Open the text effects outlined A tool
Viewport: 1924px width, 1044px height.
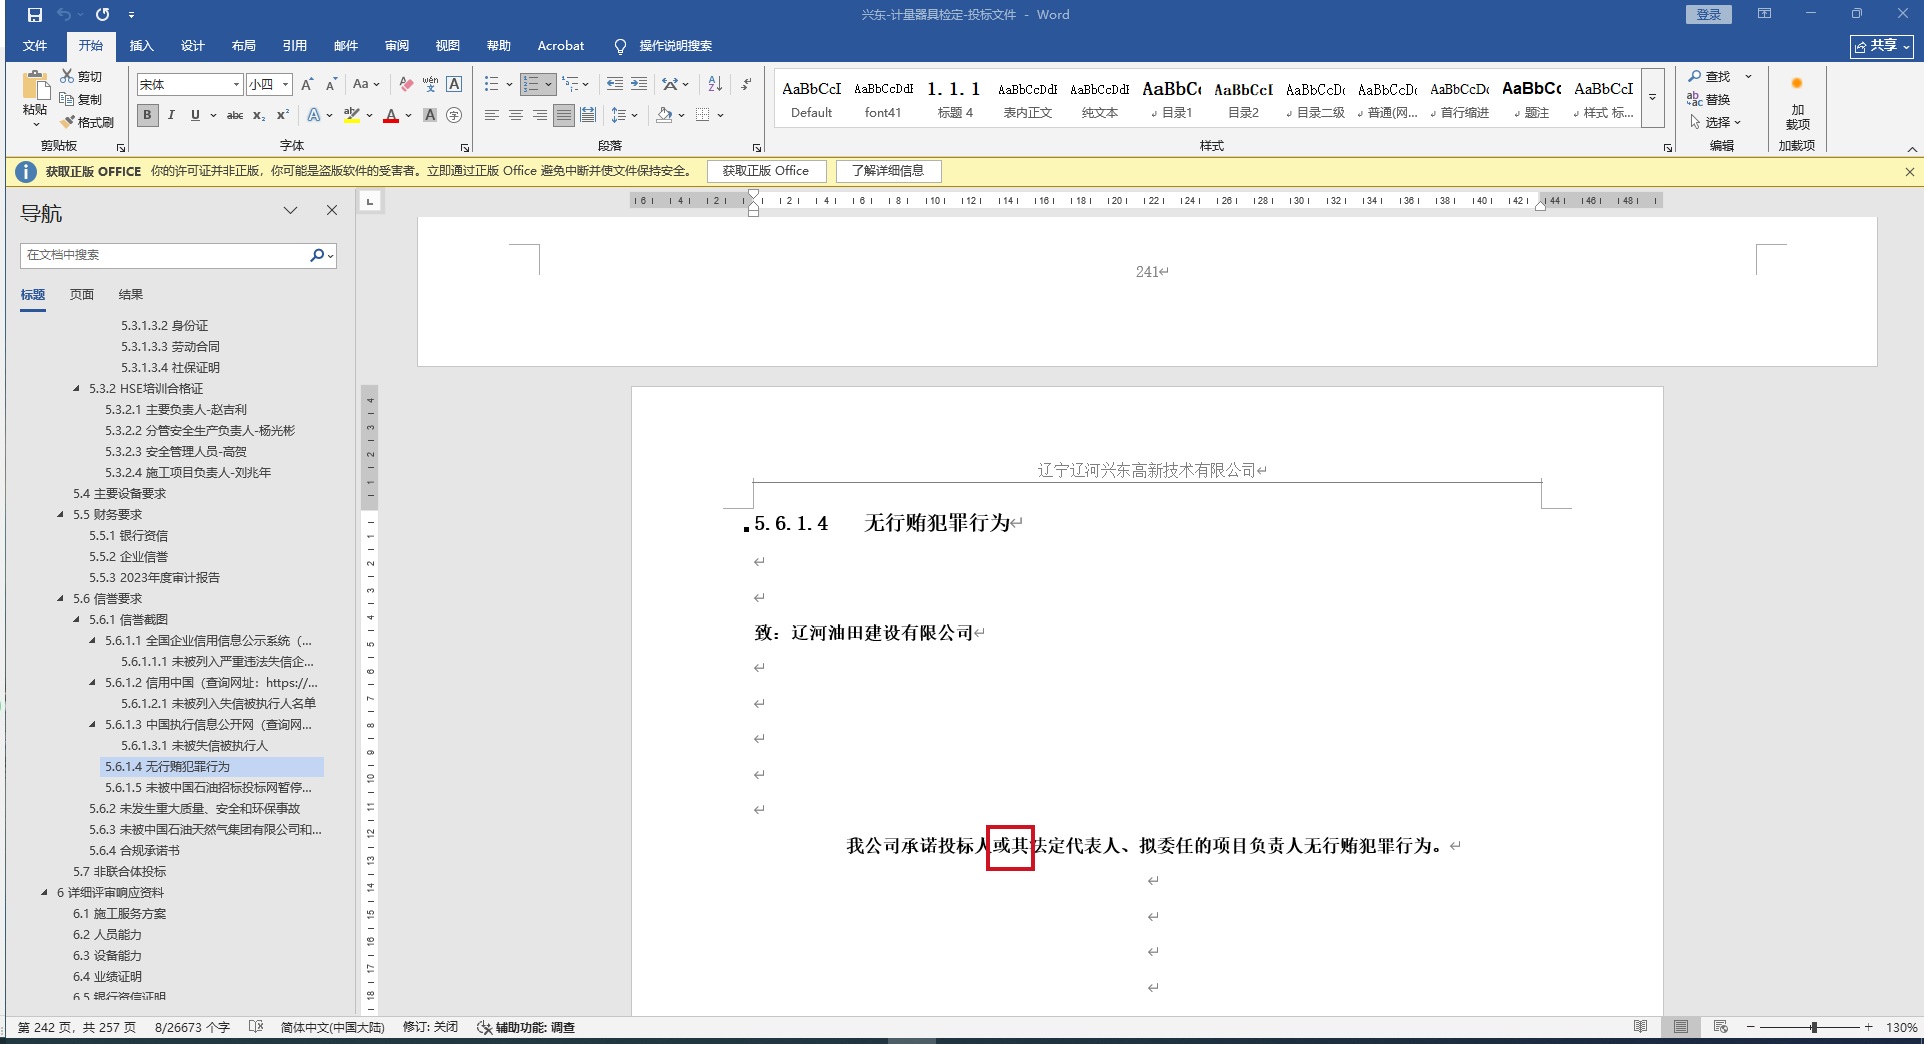(x=314, y=115)
